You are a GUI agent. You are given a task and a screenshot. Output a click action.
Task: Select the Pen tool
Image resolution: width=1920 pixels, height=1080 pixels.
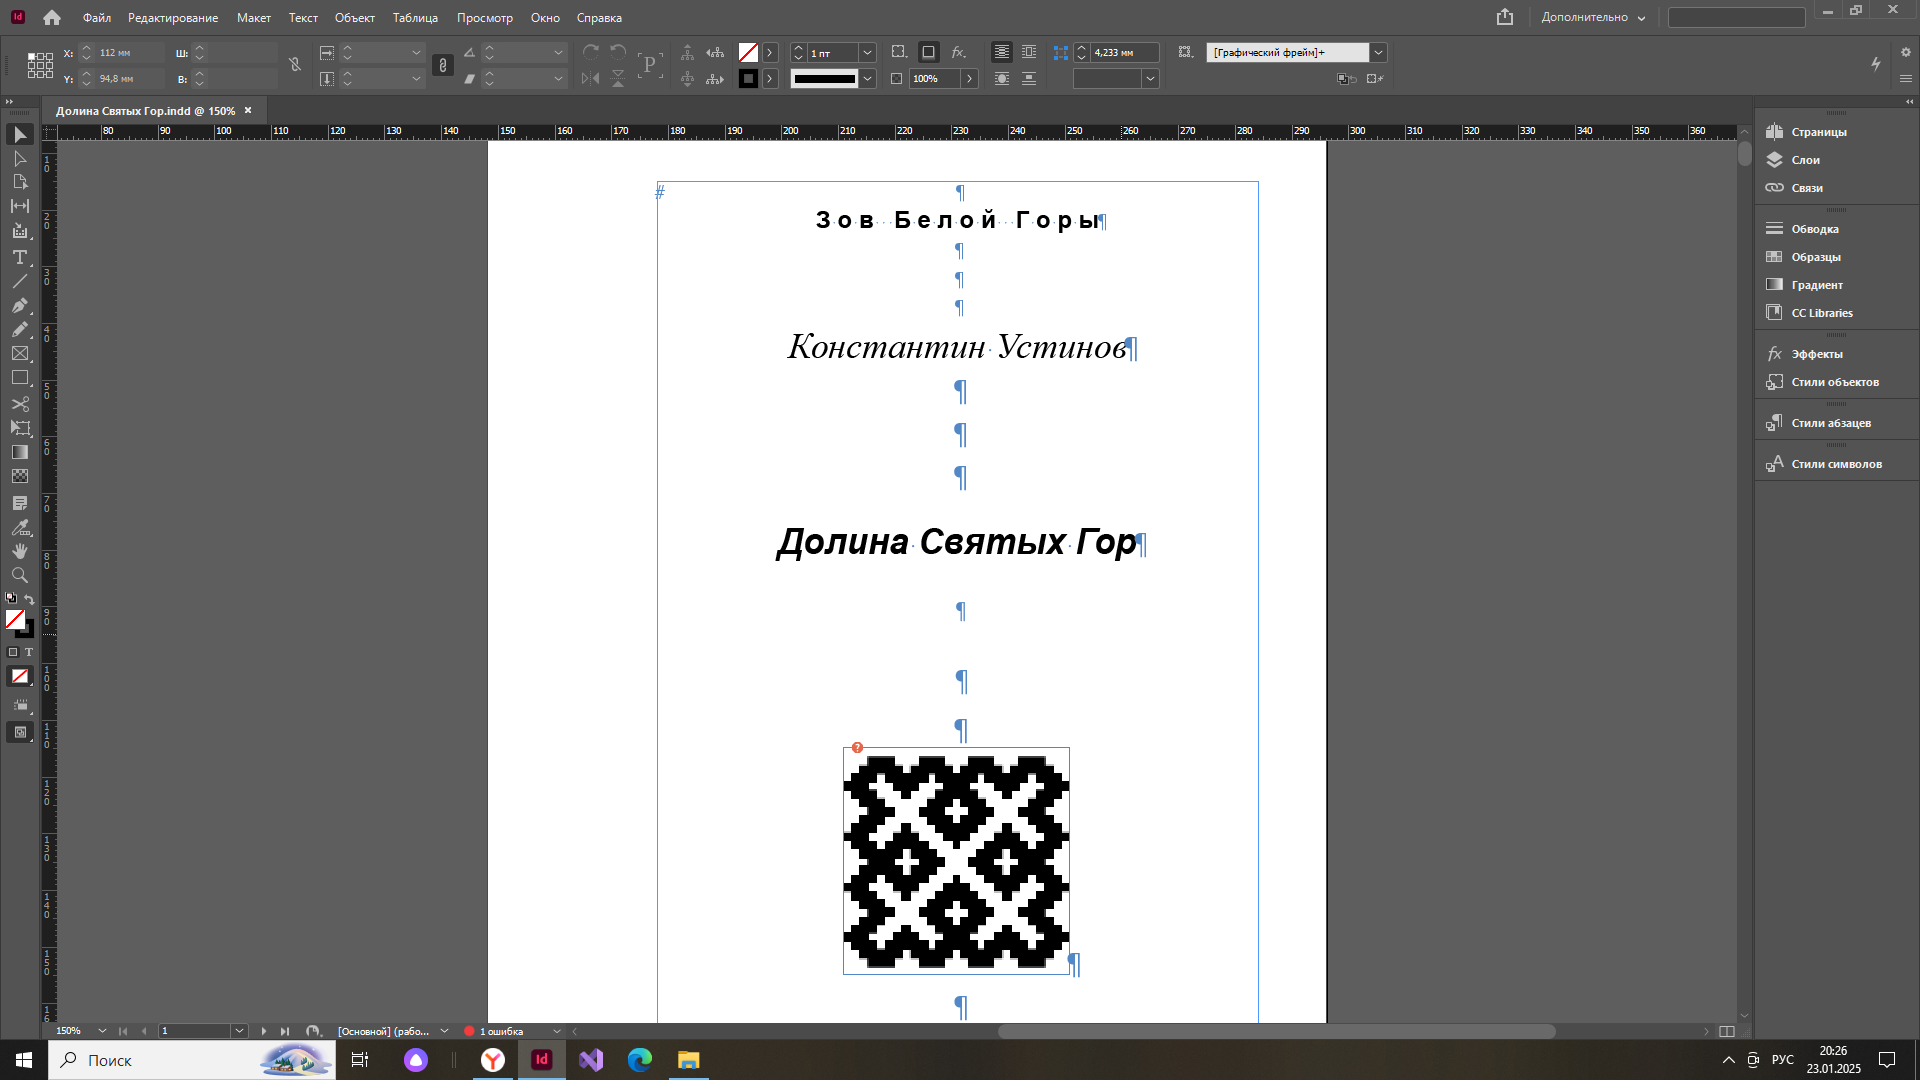[x=19, y=305]
